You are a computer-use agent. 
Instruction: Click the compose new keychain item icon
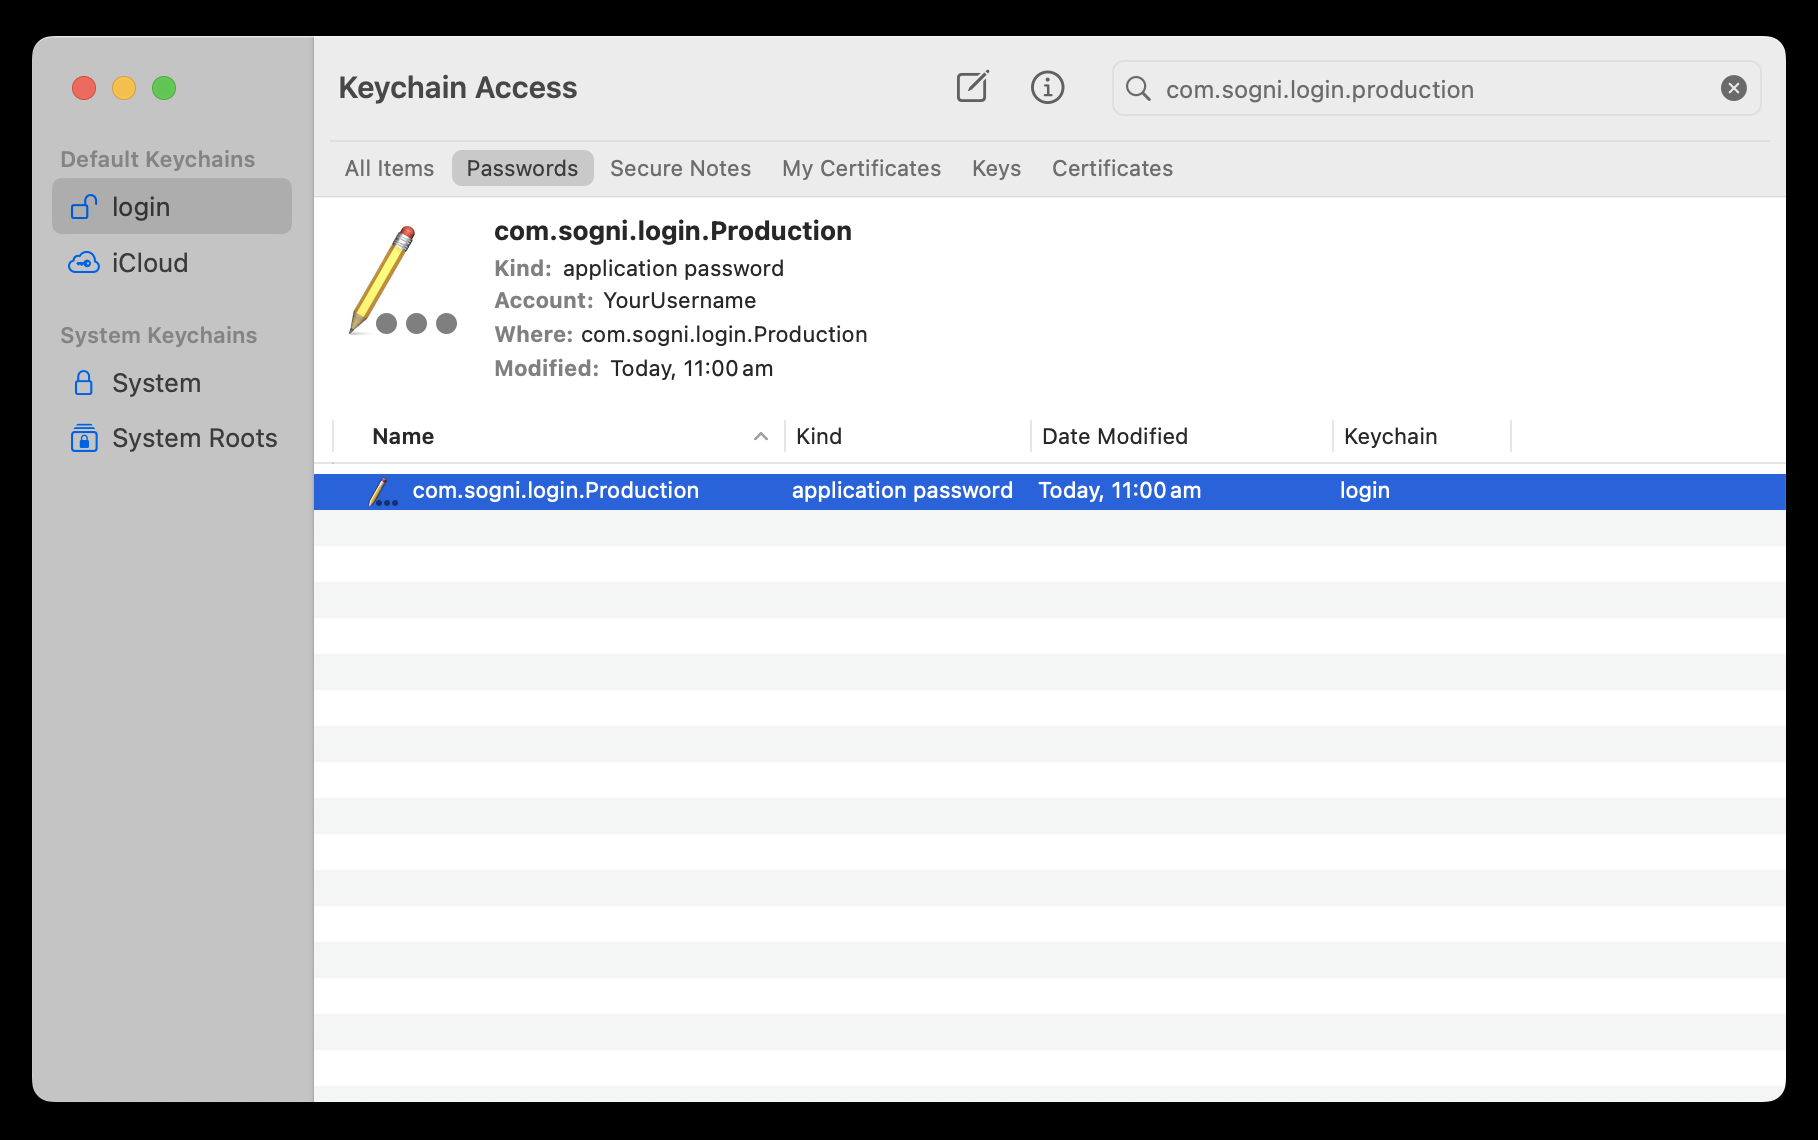click(x=972, y=88)
